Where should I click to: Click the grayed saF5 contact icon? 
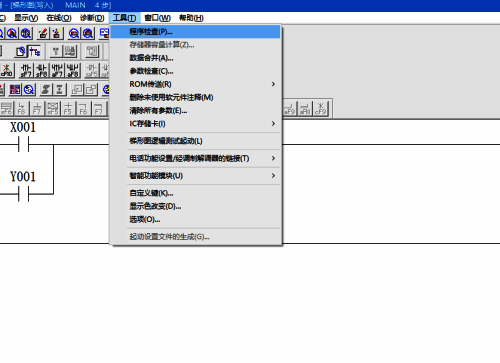click(92, 70)
